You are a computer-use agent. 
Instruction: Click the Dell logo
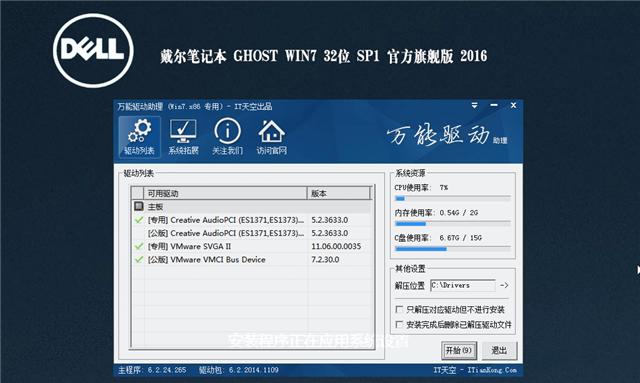tap(93, 50)
